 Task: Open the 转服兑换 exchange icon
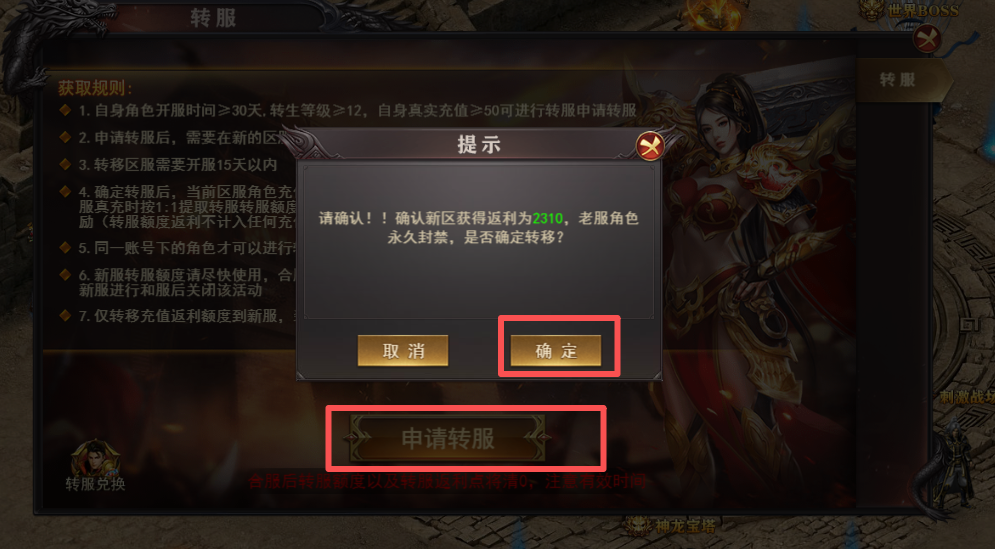click(x=95, y=466)
